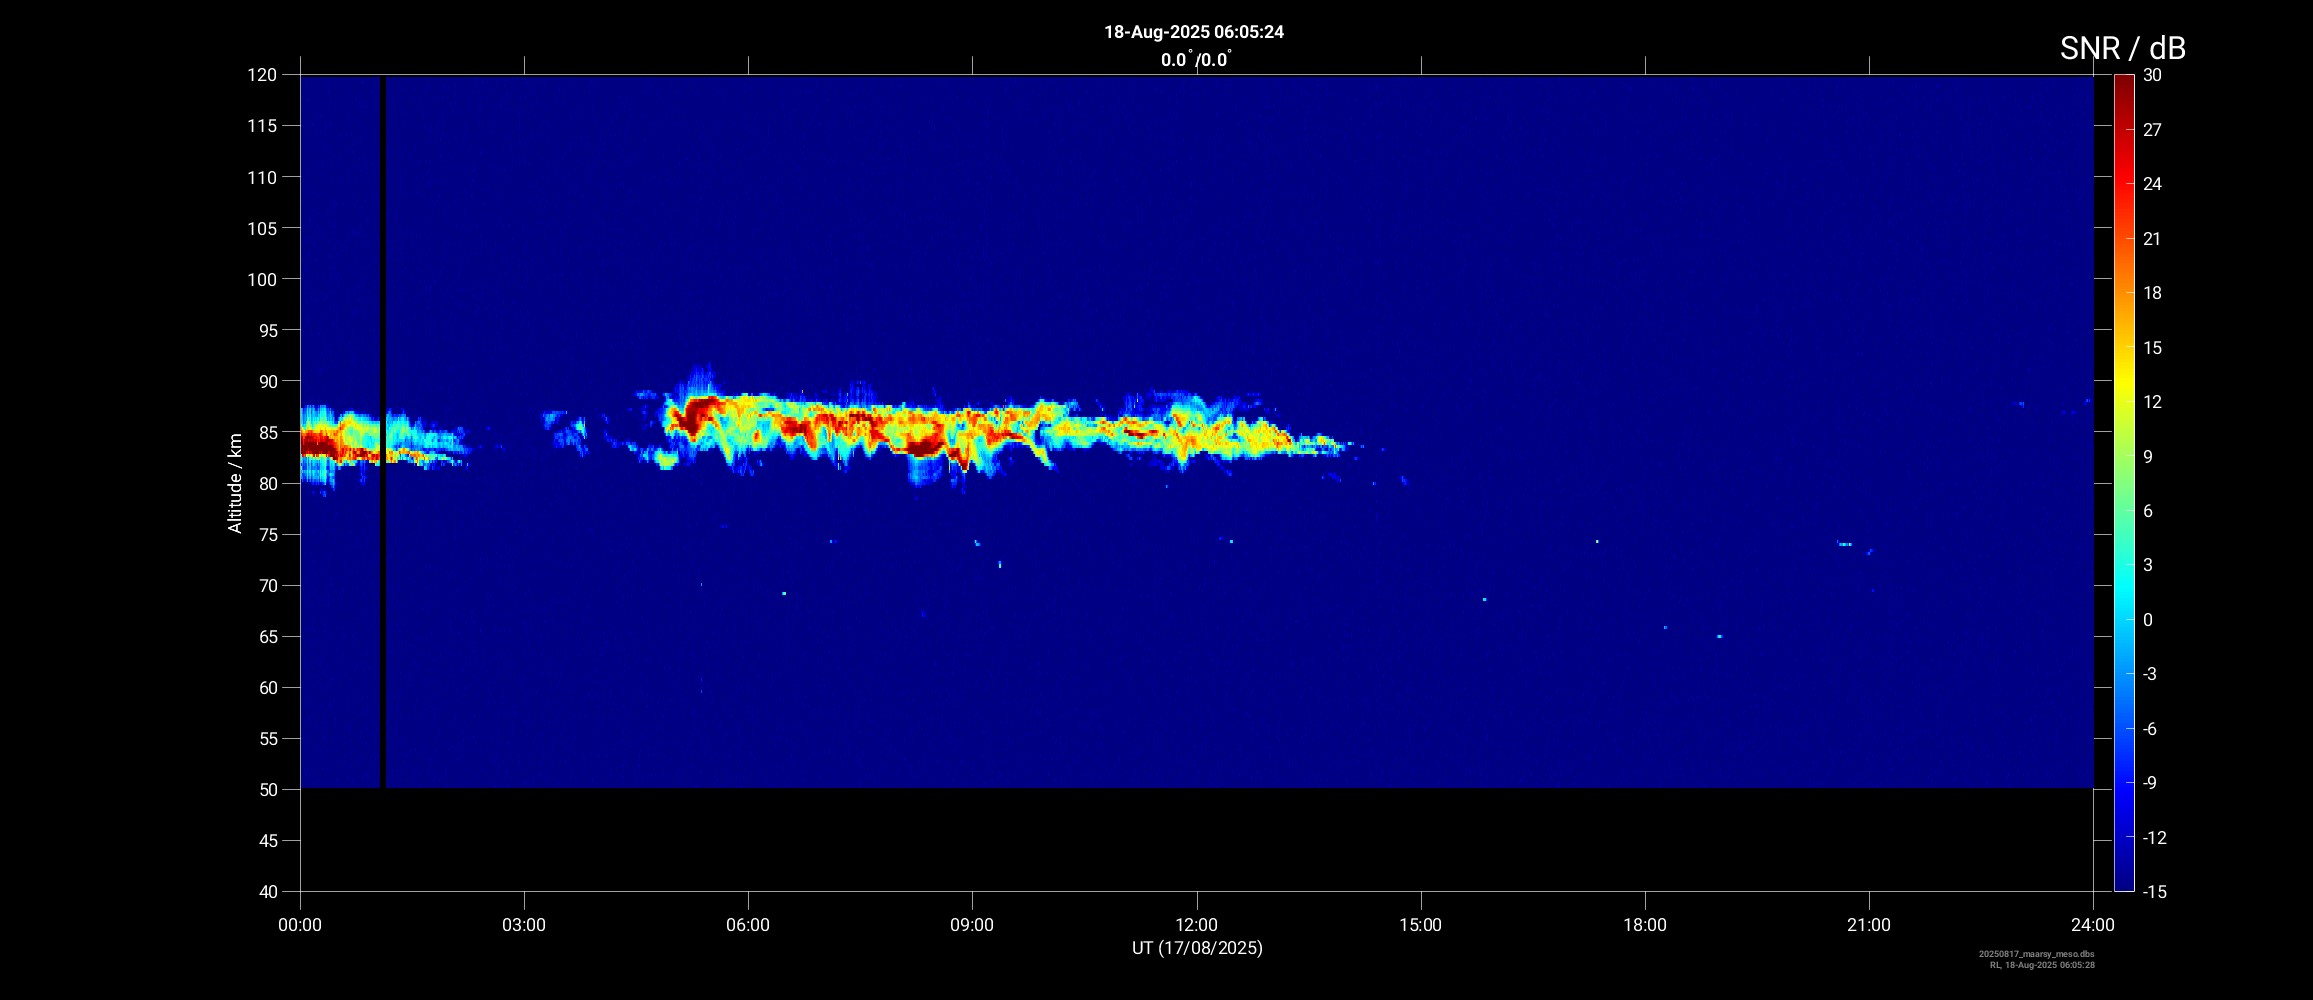Click altitude tick label '95'

pyautogui.click(x=267, y=330)
